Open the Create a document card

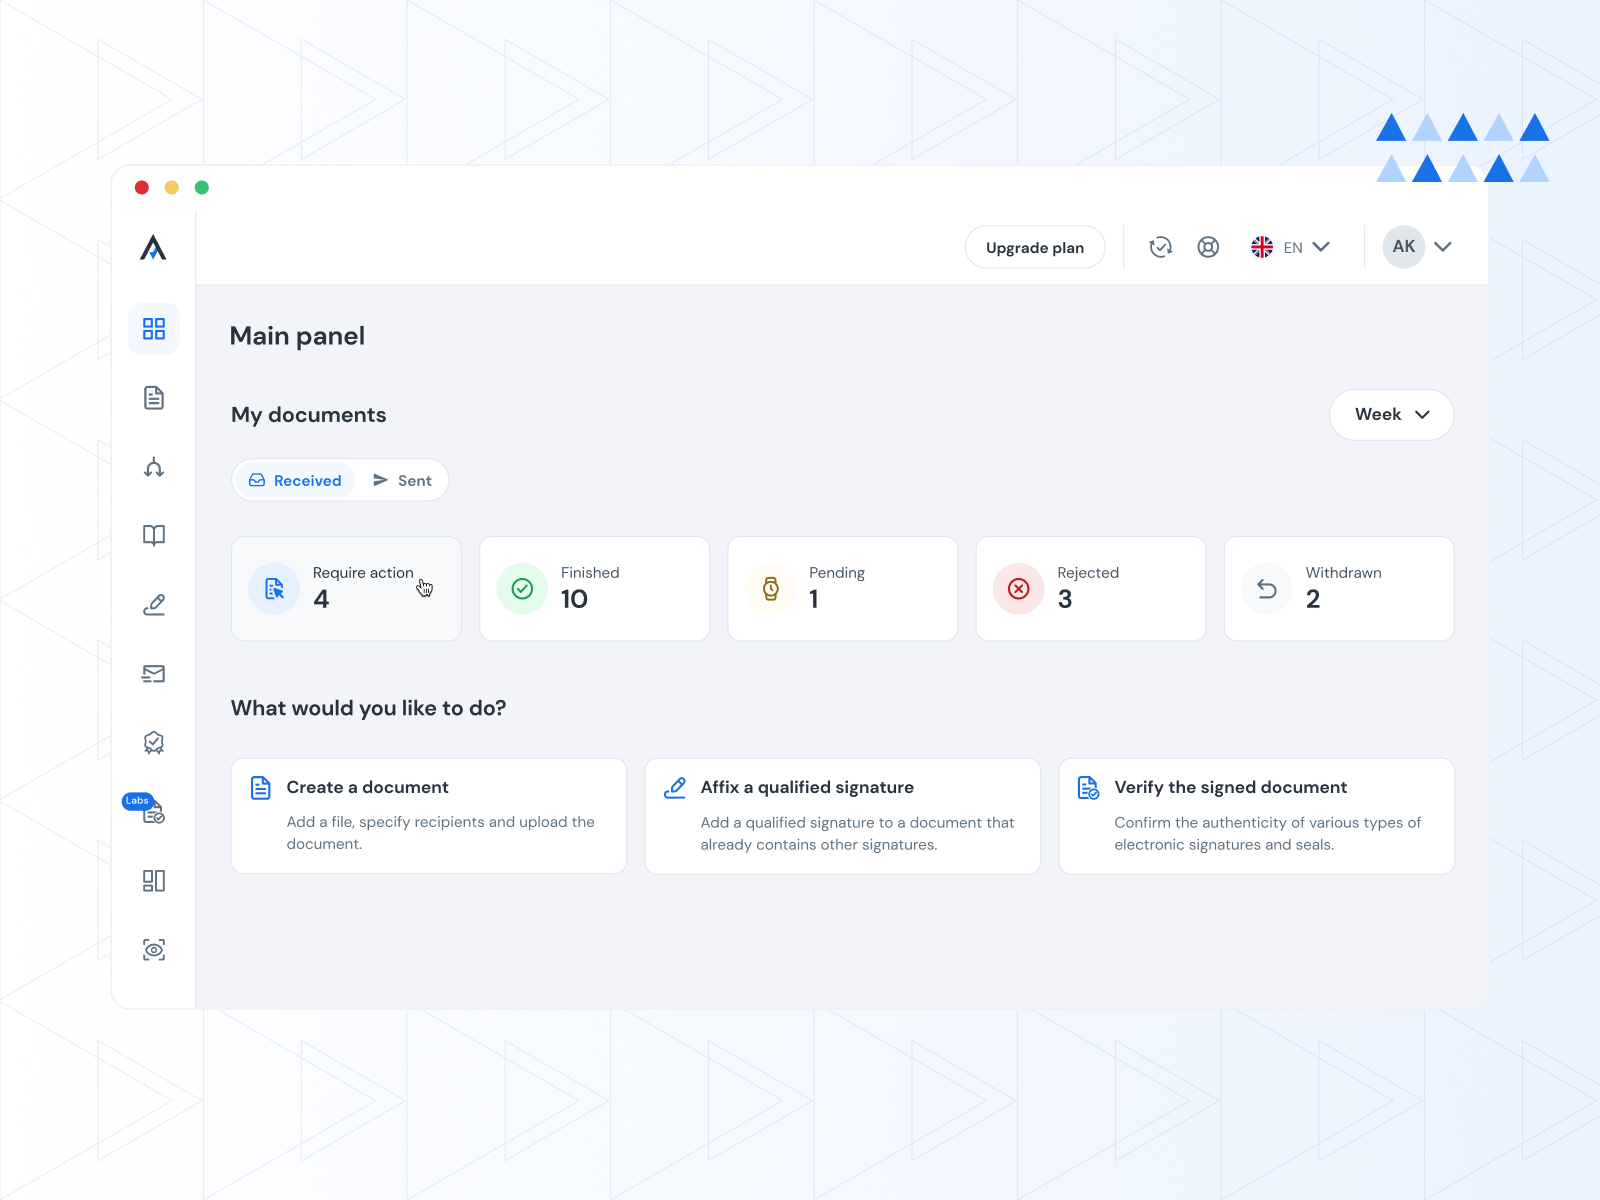click(x=428, y=815)
